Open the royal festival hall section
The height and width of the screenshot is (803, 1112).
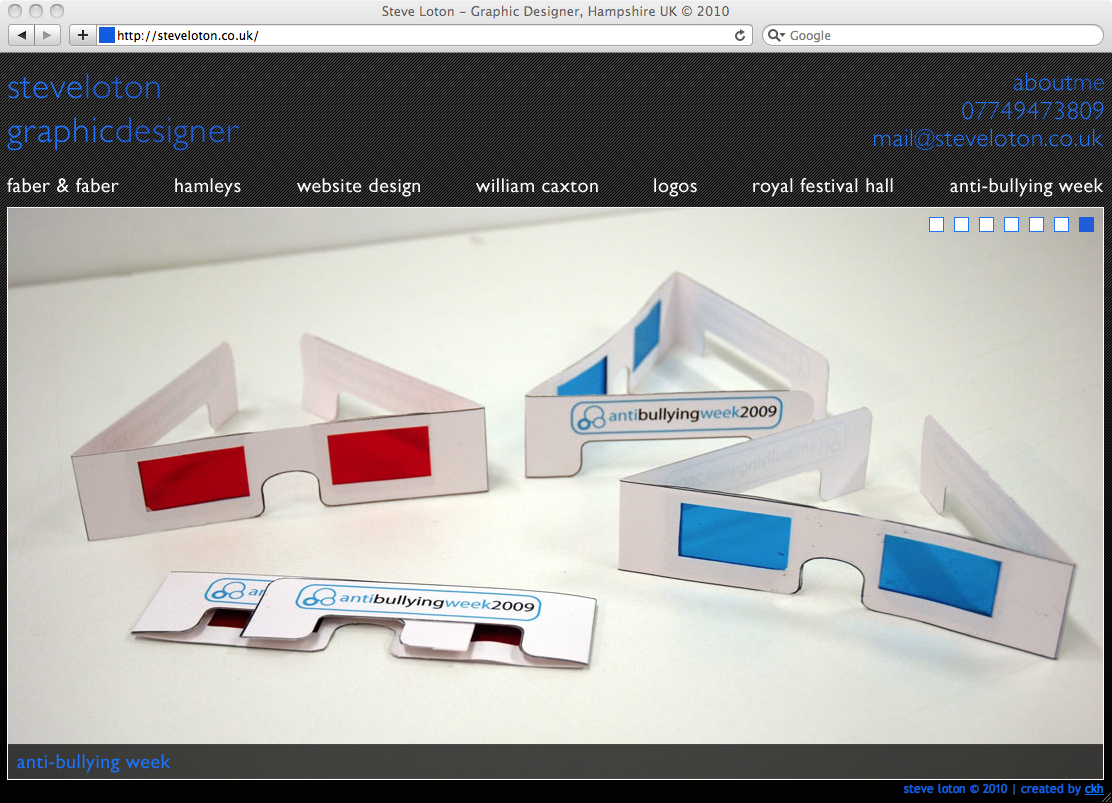click(823, 186)
